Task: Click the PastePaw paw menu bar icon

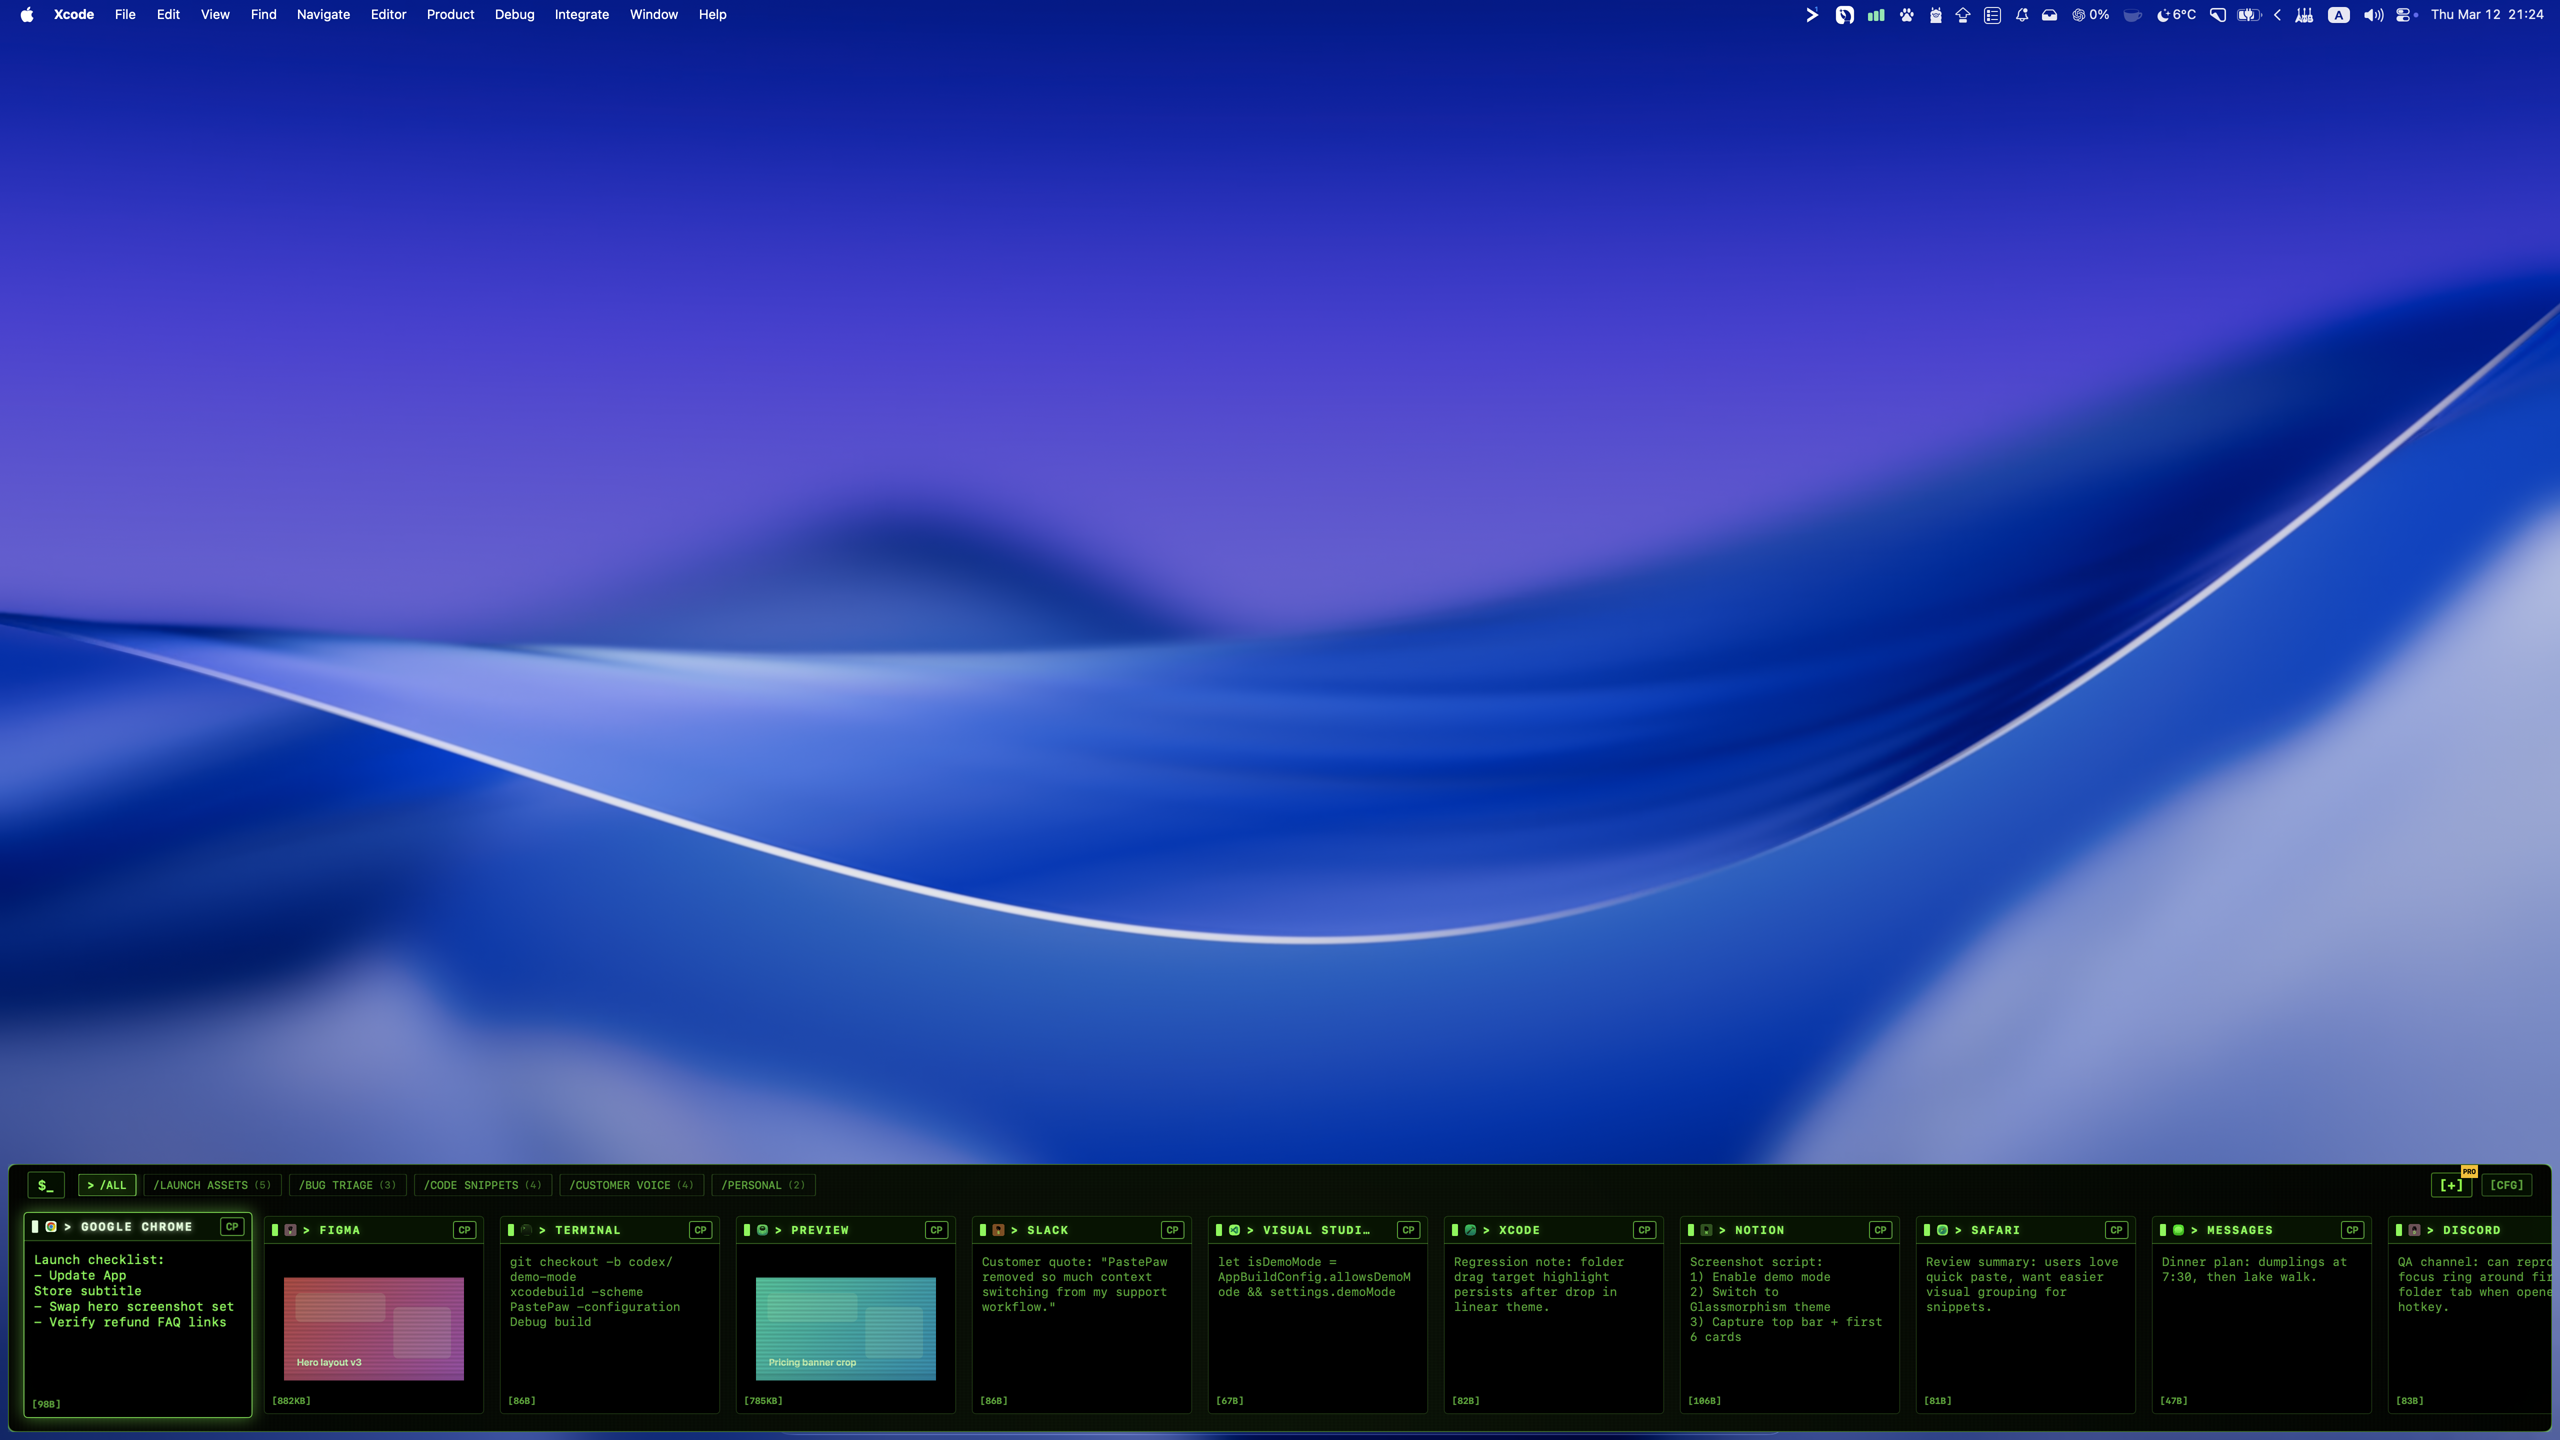Action: [1906, 15]
